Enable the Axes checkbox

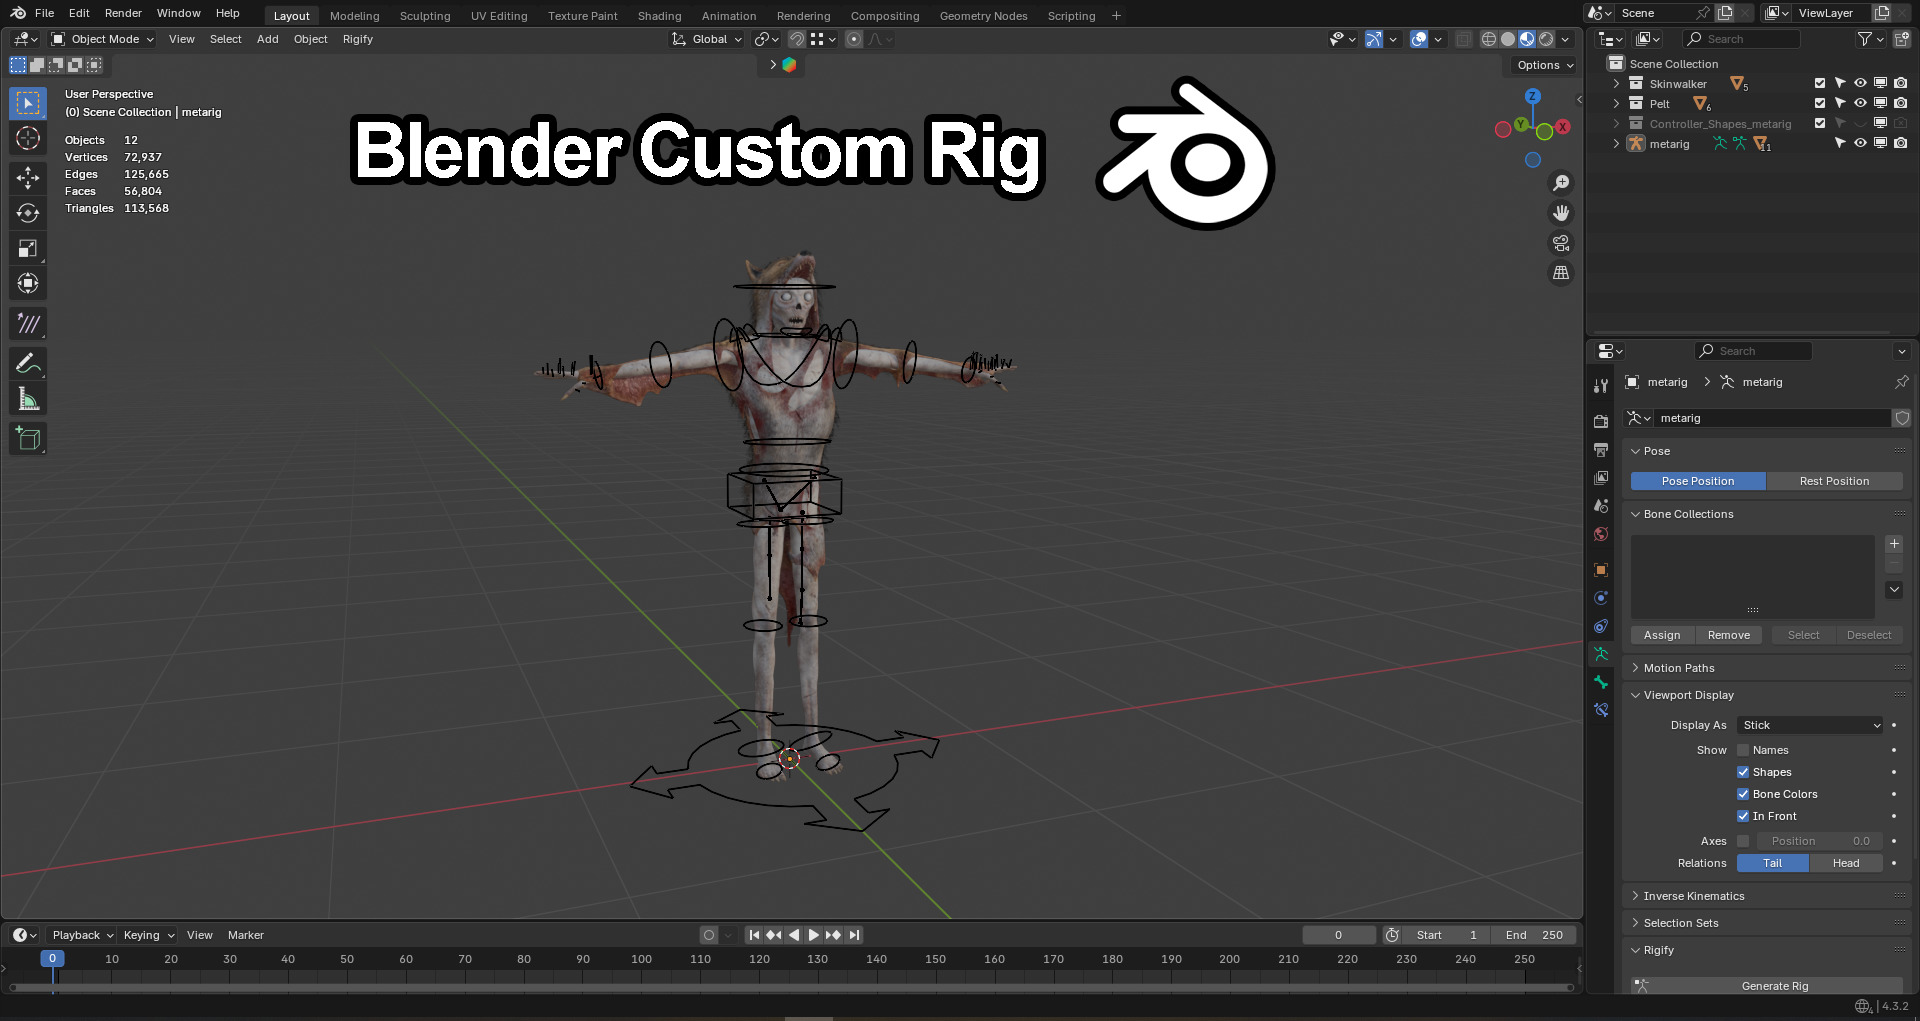tap(1743, 841)
